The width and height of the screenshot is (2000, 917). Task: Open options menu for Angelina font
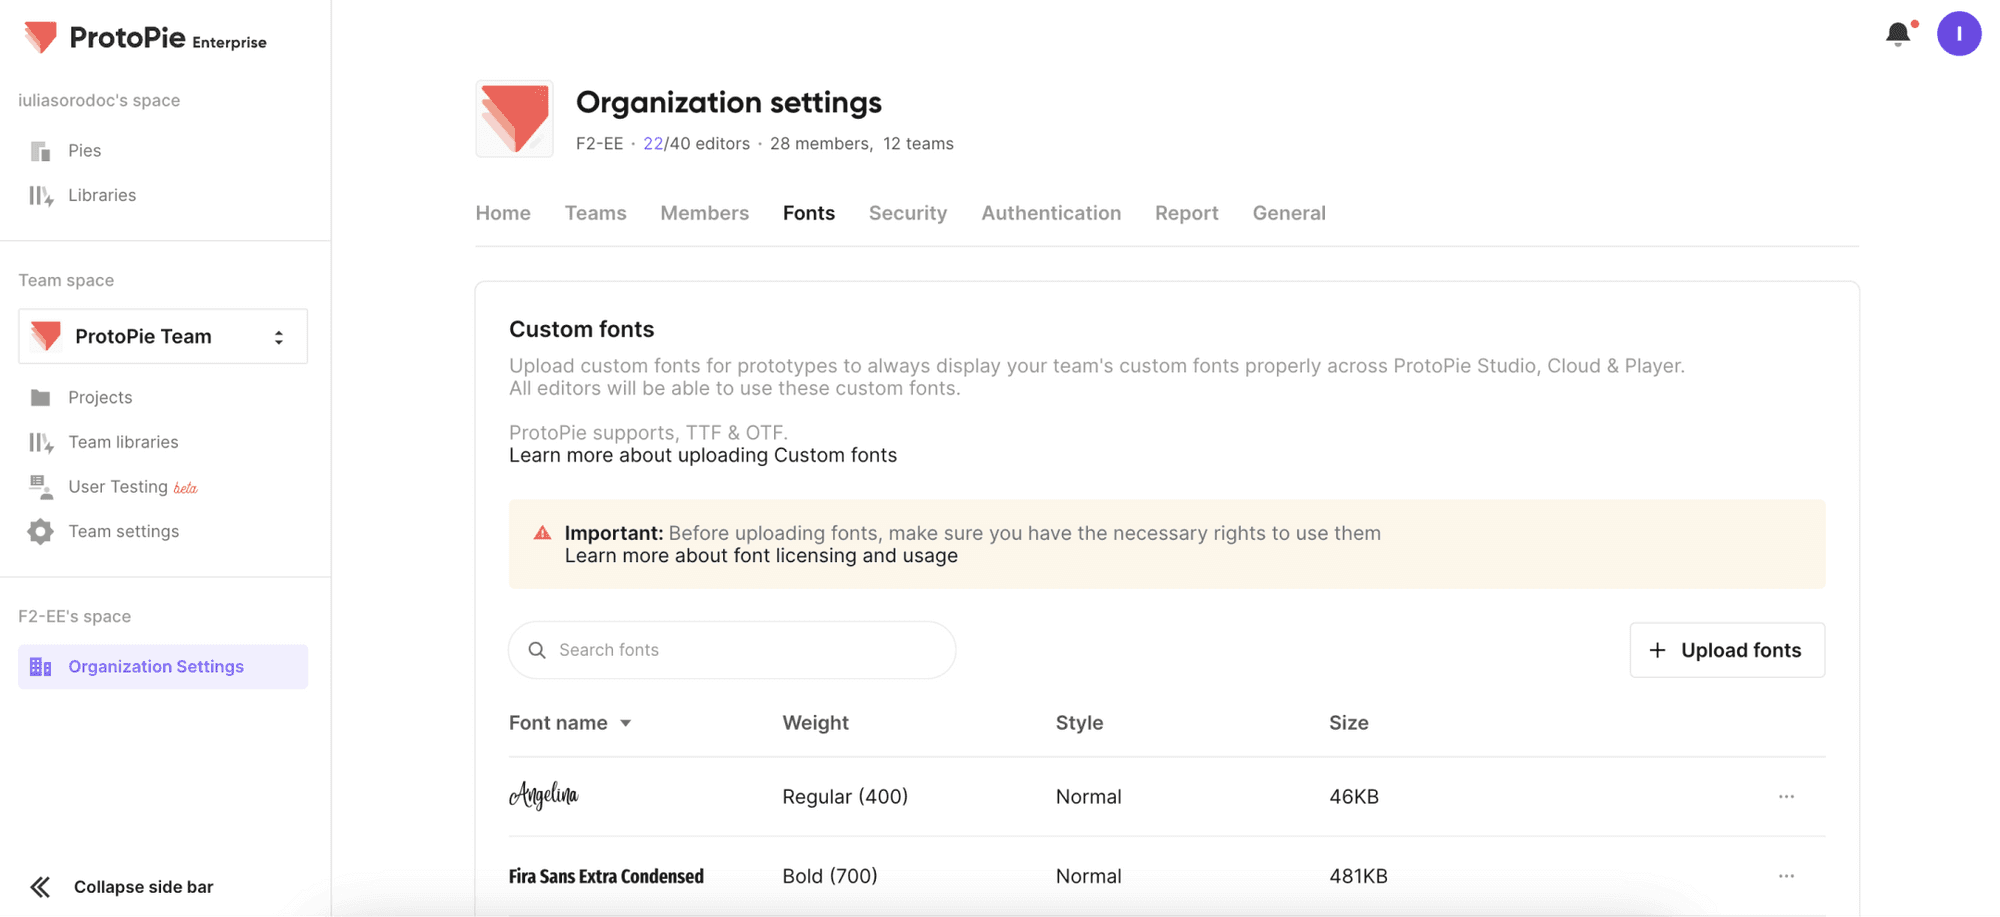pyautogui.click(x=1786, y=796)
